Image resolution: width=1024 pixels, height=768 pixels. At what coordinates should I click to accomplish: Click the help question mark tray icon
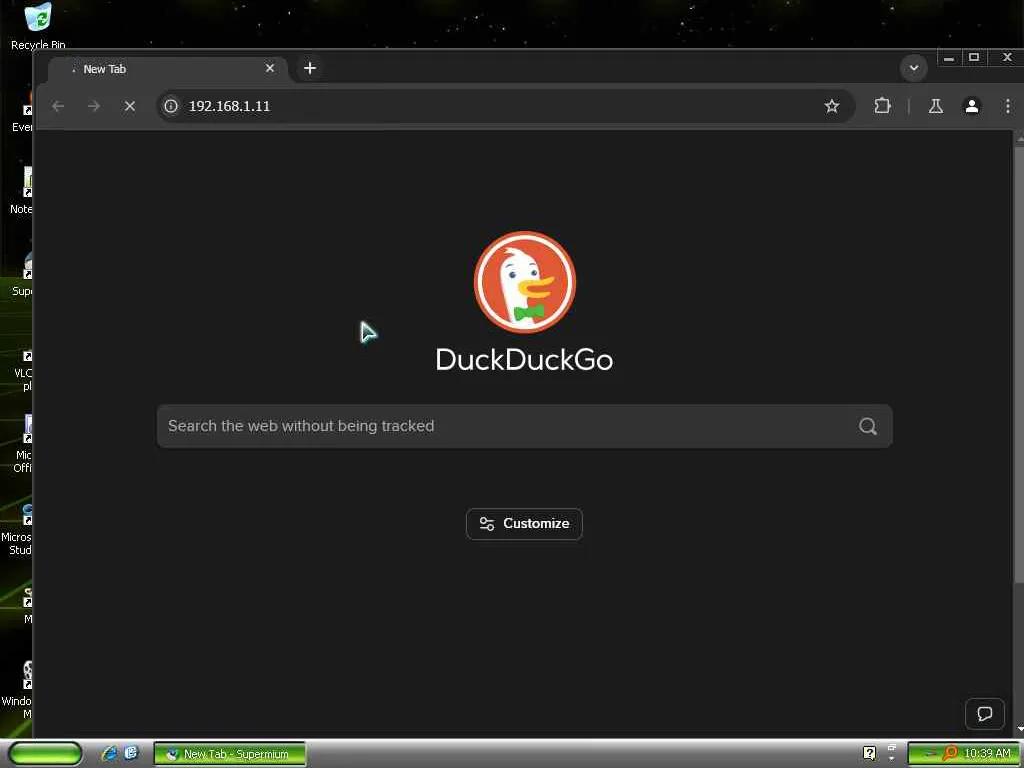[869, 754]
